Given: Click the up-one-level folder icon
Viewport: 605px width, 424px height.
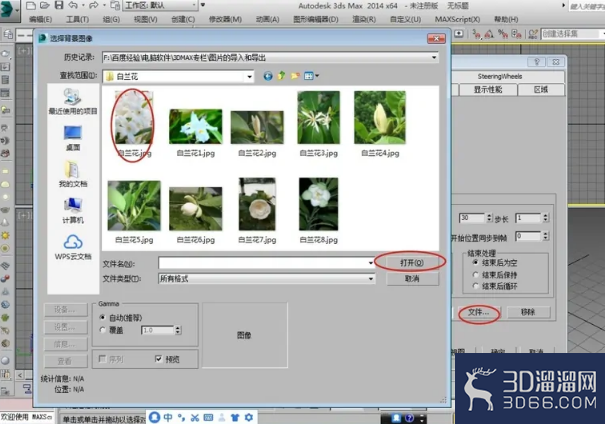Looking at the screenshot, I should 281,76.
